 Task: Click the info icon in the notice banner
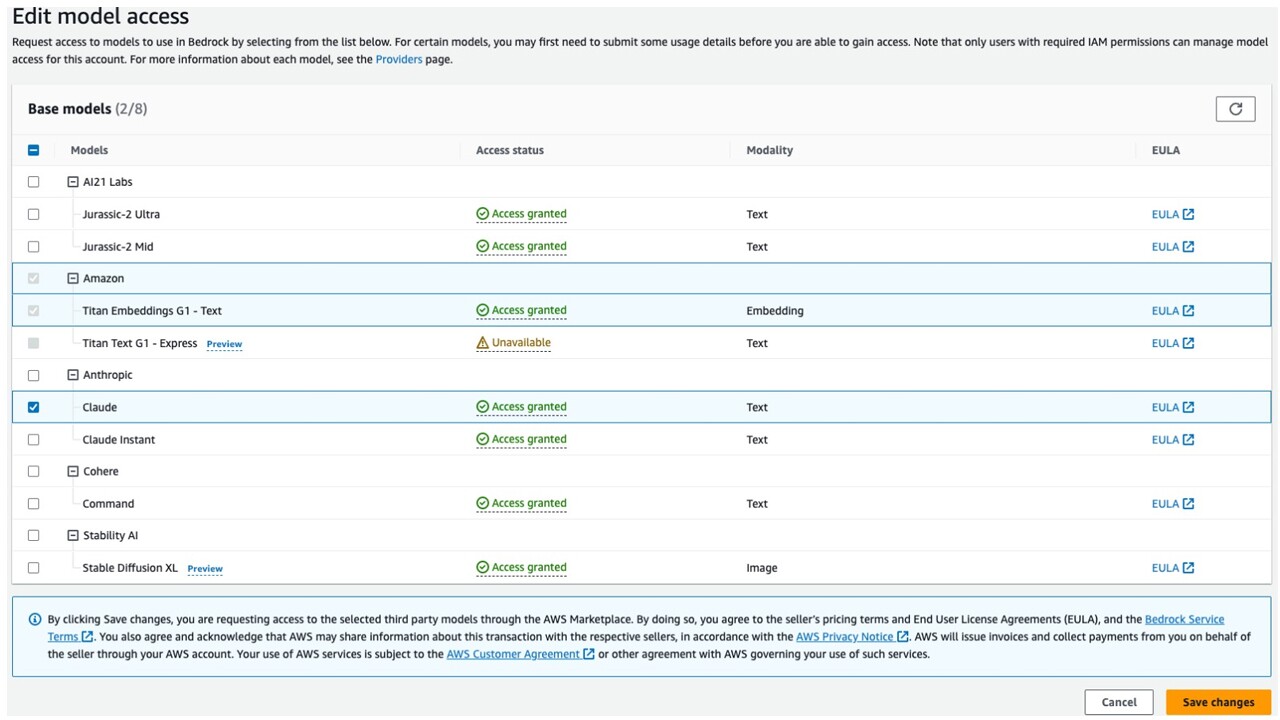tap(35, 620)
